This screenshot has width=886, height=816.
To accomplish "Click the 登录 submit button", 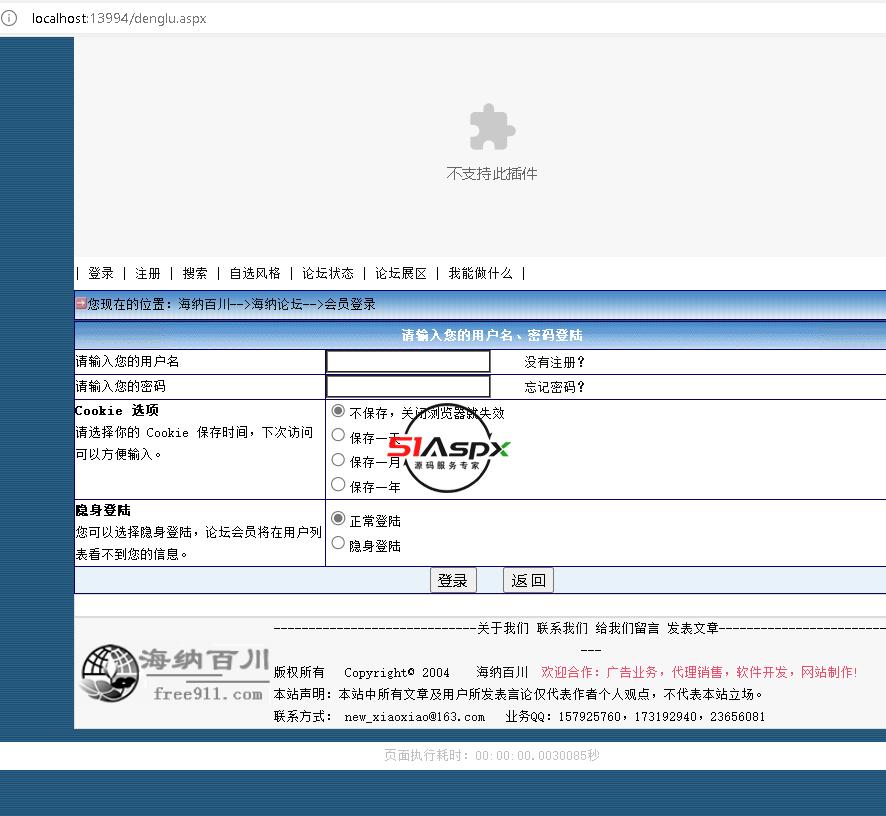I will click(453, 580).
